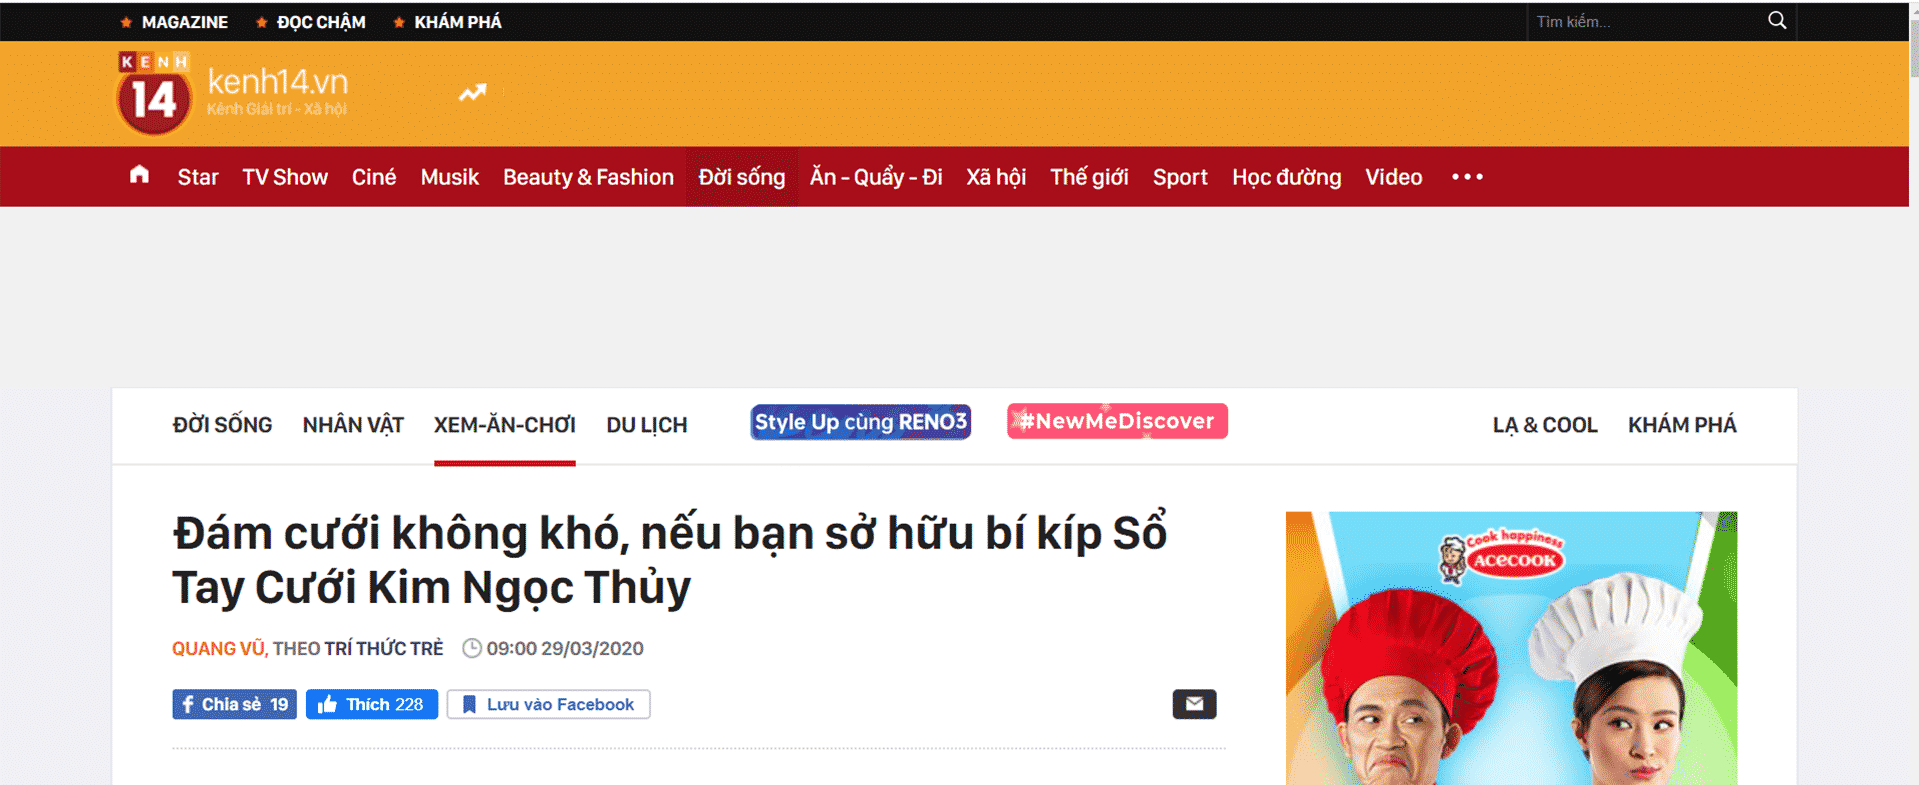Send article via email envelope icon
The height and width of the screenshot is (785, 1919).
click(1194, 704)
